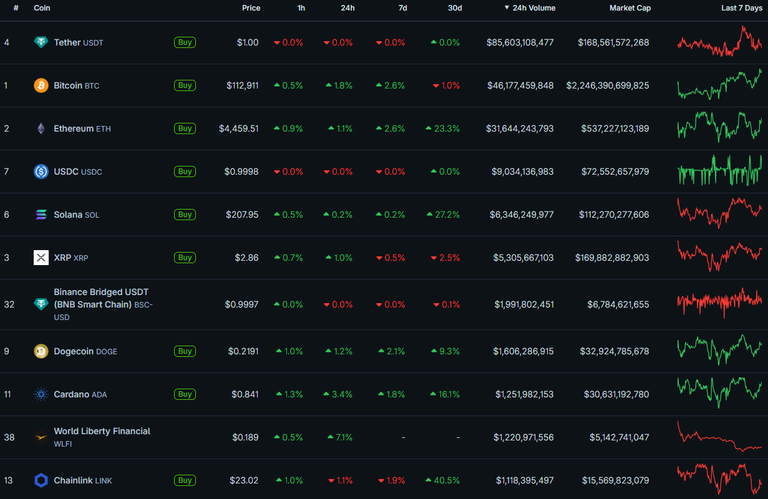Open the XRP coin page link
Screen dimensions: 768x499
tap(71, 258)
